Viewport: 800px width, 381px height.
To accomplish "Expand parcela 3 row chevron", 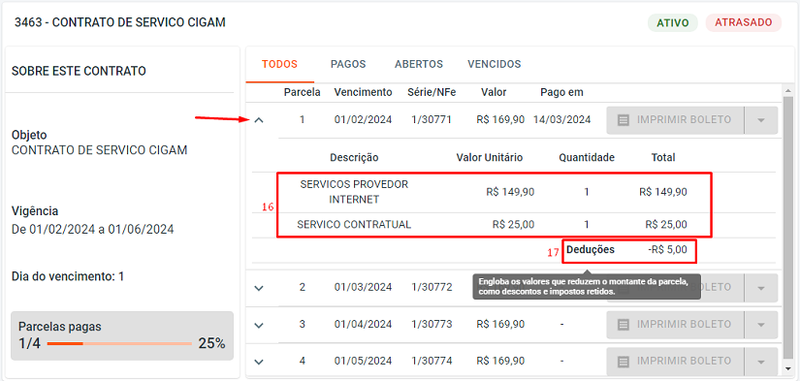I will (x=259, y=325).
